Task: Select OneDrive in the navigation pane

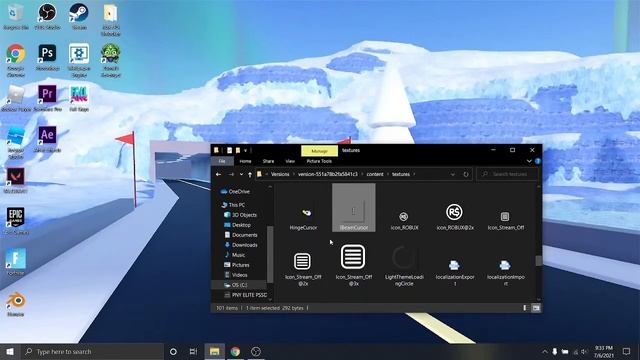Action: click(x=235, y=191)
